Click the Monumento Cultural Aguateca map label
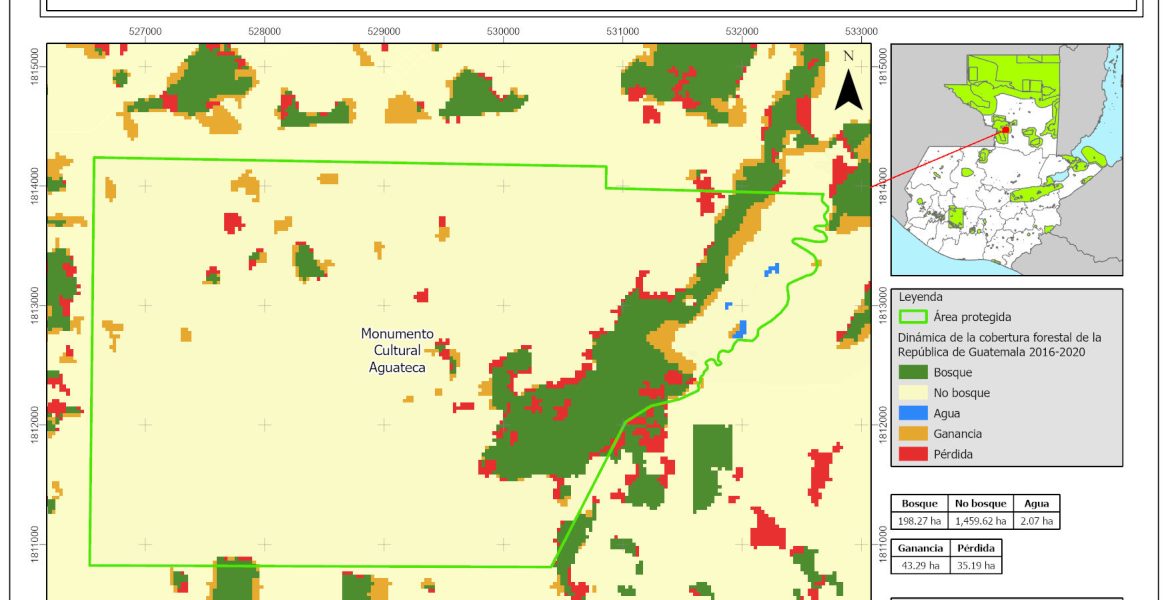This screenshot has width=1170, height=600. coord(397,350)
